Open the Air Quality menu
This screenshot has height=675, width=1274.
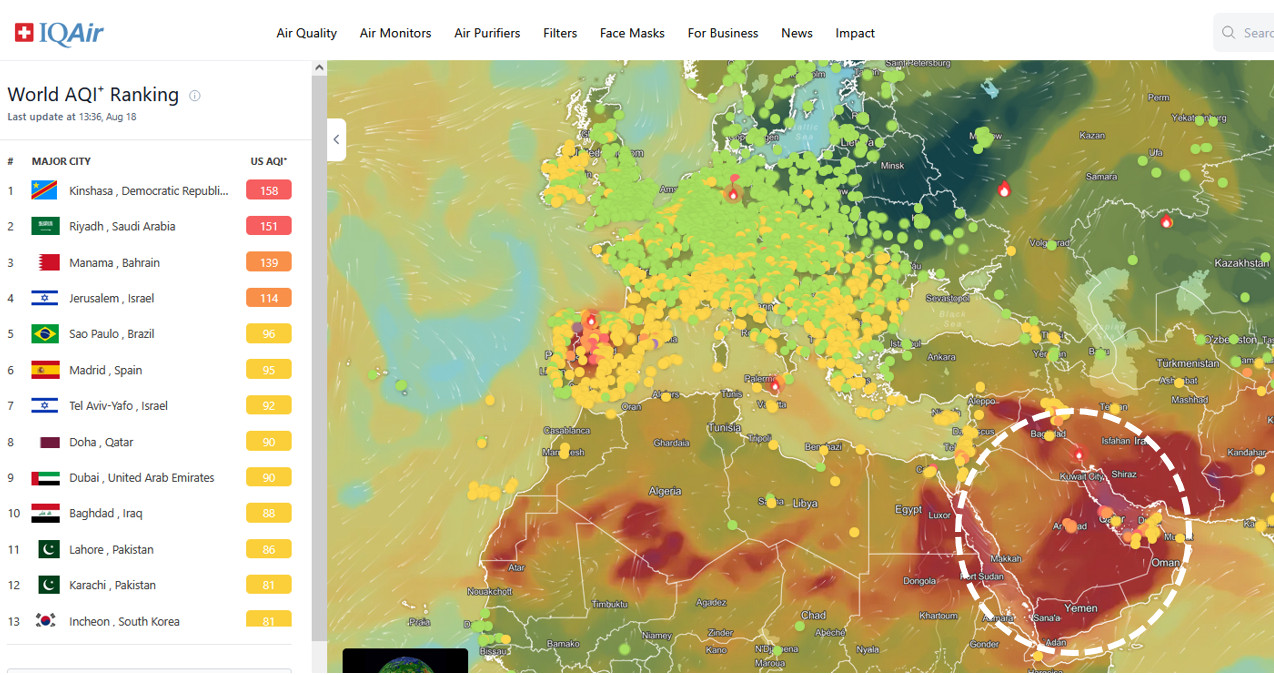click(x=306, y=33)
